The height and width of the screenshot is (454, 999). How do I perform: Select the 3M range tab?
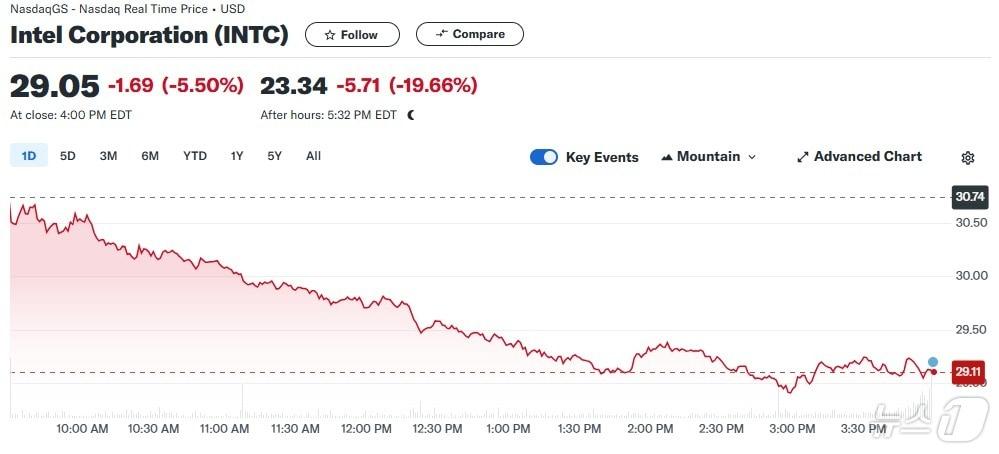(x=108, y=156)
